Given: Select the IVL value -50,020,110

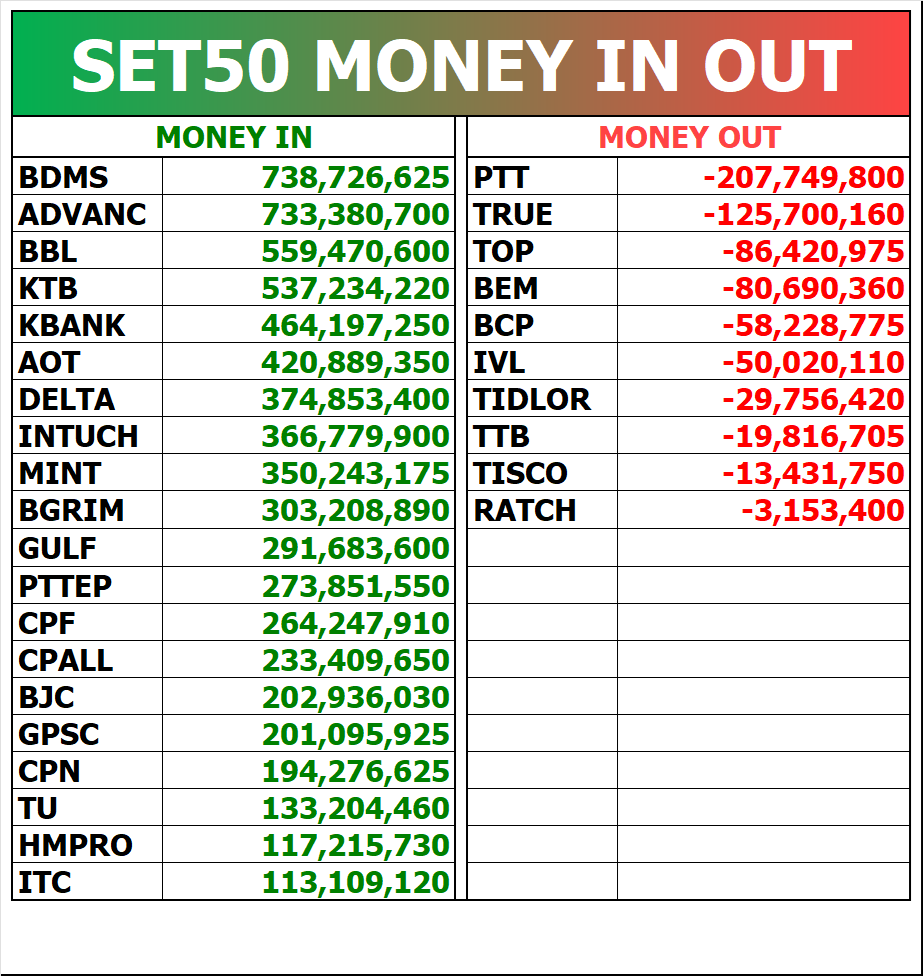Looking at the screenshot, I should 813,362.
